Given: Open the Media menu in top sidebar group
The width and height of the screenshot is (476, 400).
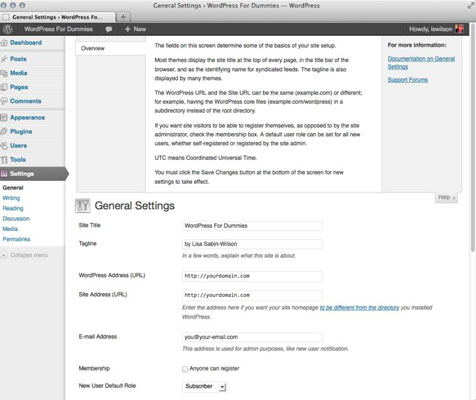Looking at the screenshot, I should click(x=19, y=73).
